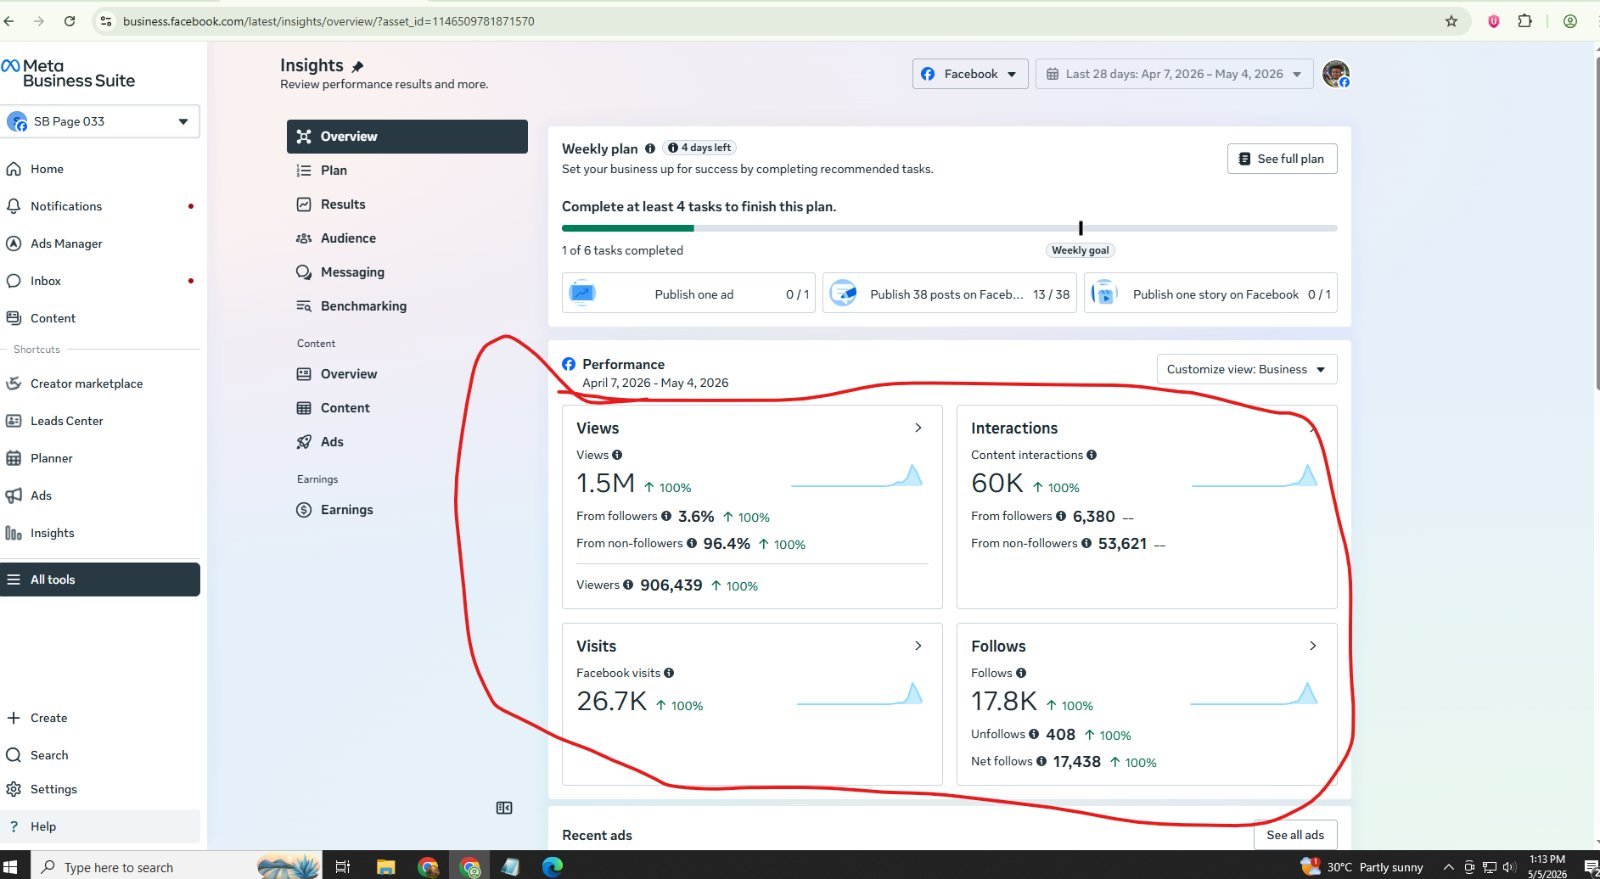Open Customize view: Business dropdown

1246,369
